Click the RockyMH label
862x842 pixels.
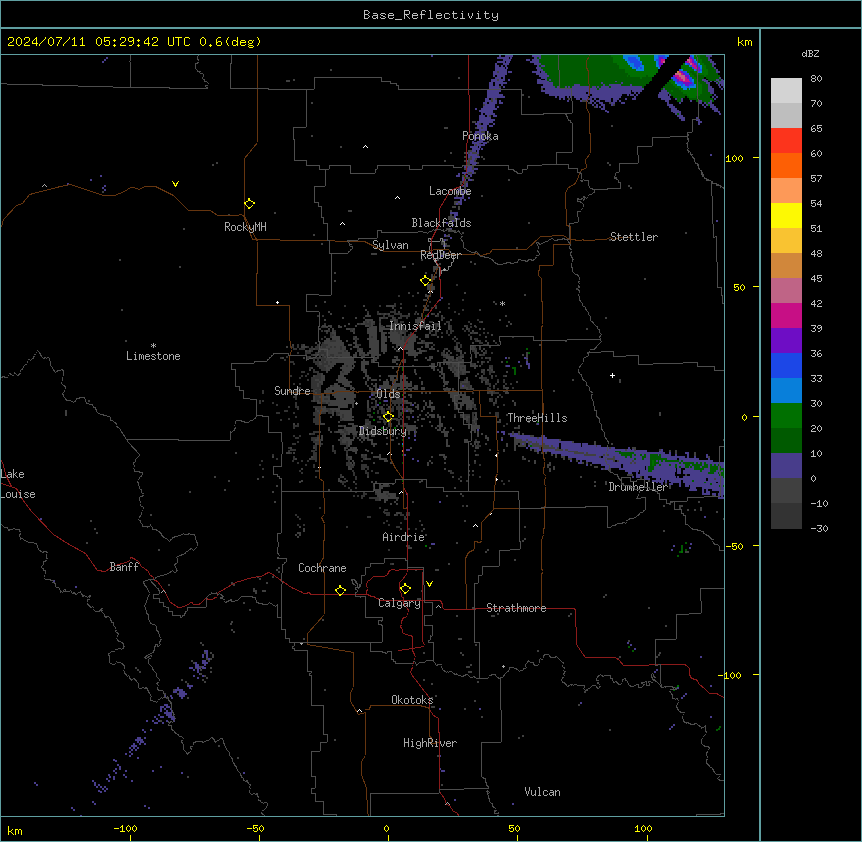tap(245, 227)
